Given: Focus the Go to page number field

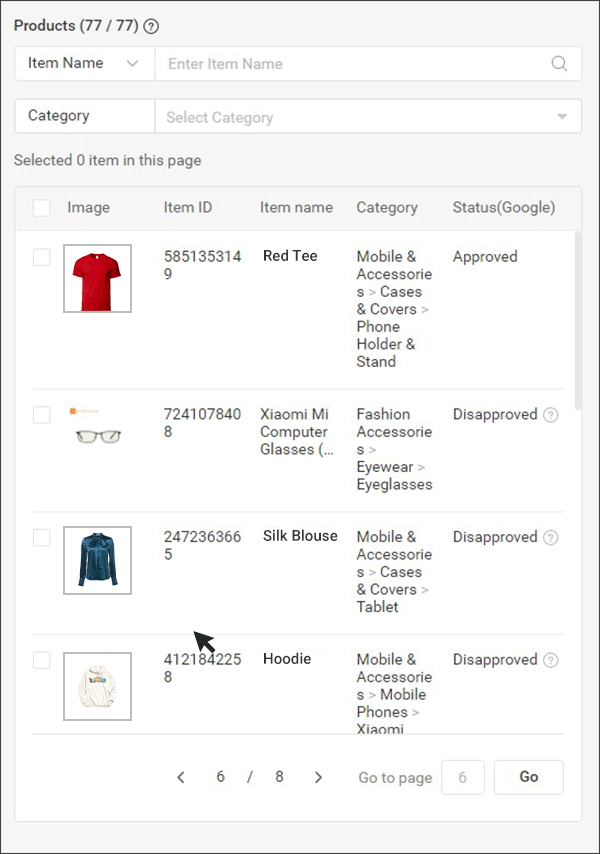Looking at the screenshot, I should pos(463,777).
